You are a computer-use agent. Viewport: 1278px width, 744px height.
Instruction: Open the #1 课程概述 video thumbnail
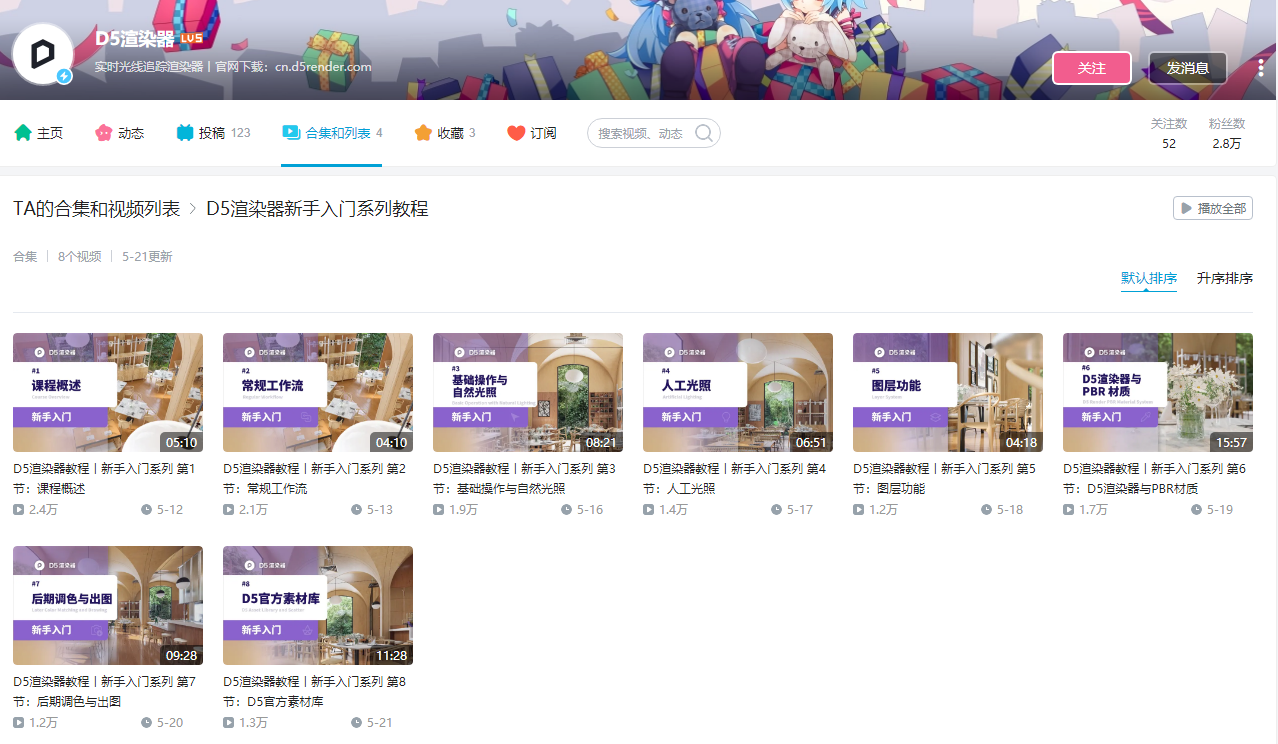(108, 393)
